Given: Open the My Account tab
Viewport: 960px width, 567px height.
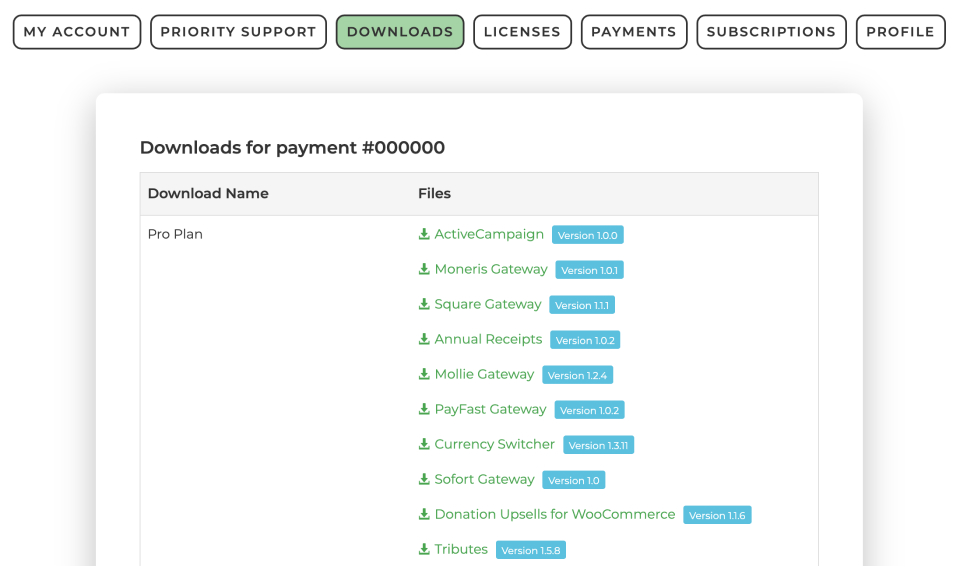Looking at the screenshot, I should (x=77, y=32).
